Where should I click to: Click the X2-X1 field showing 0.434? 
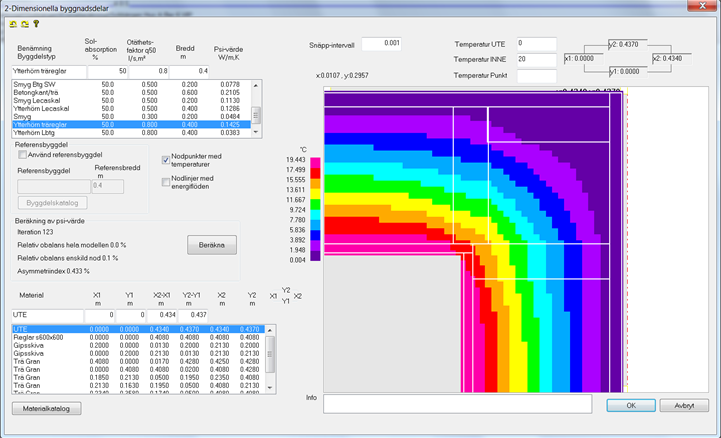click(162, 316)
